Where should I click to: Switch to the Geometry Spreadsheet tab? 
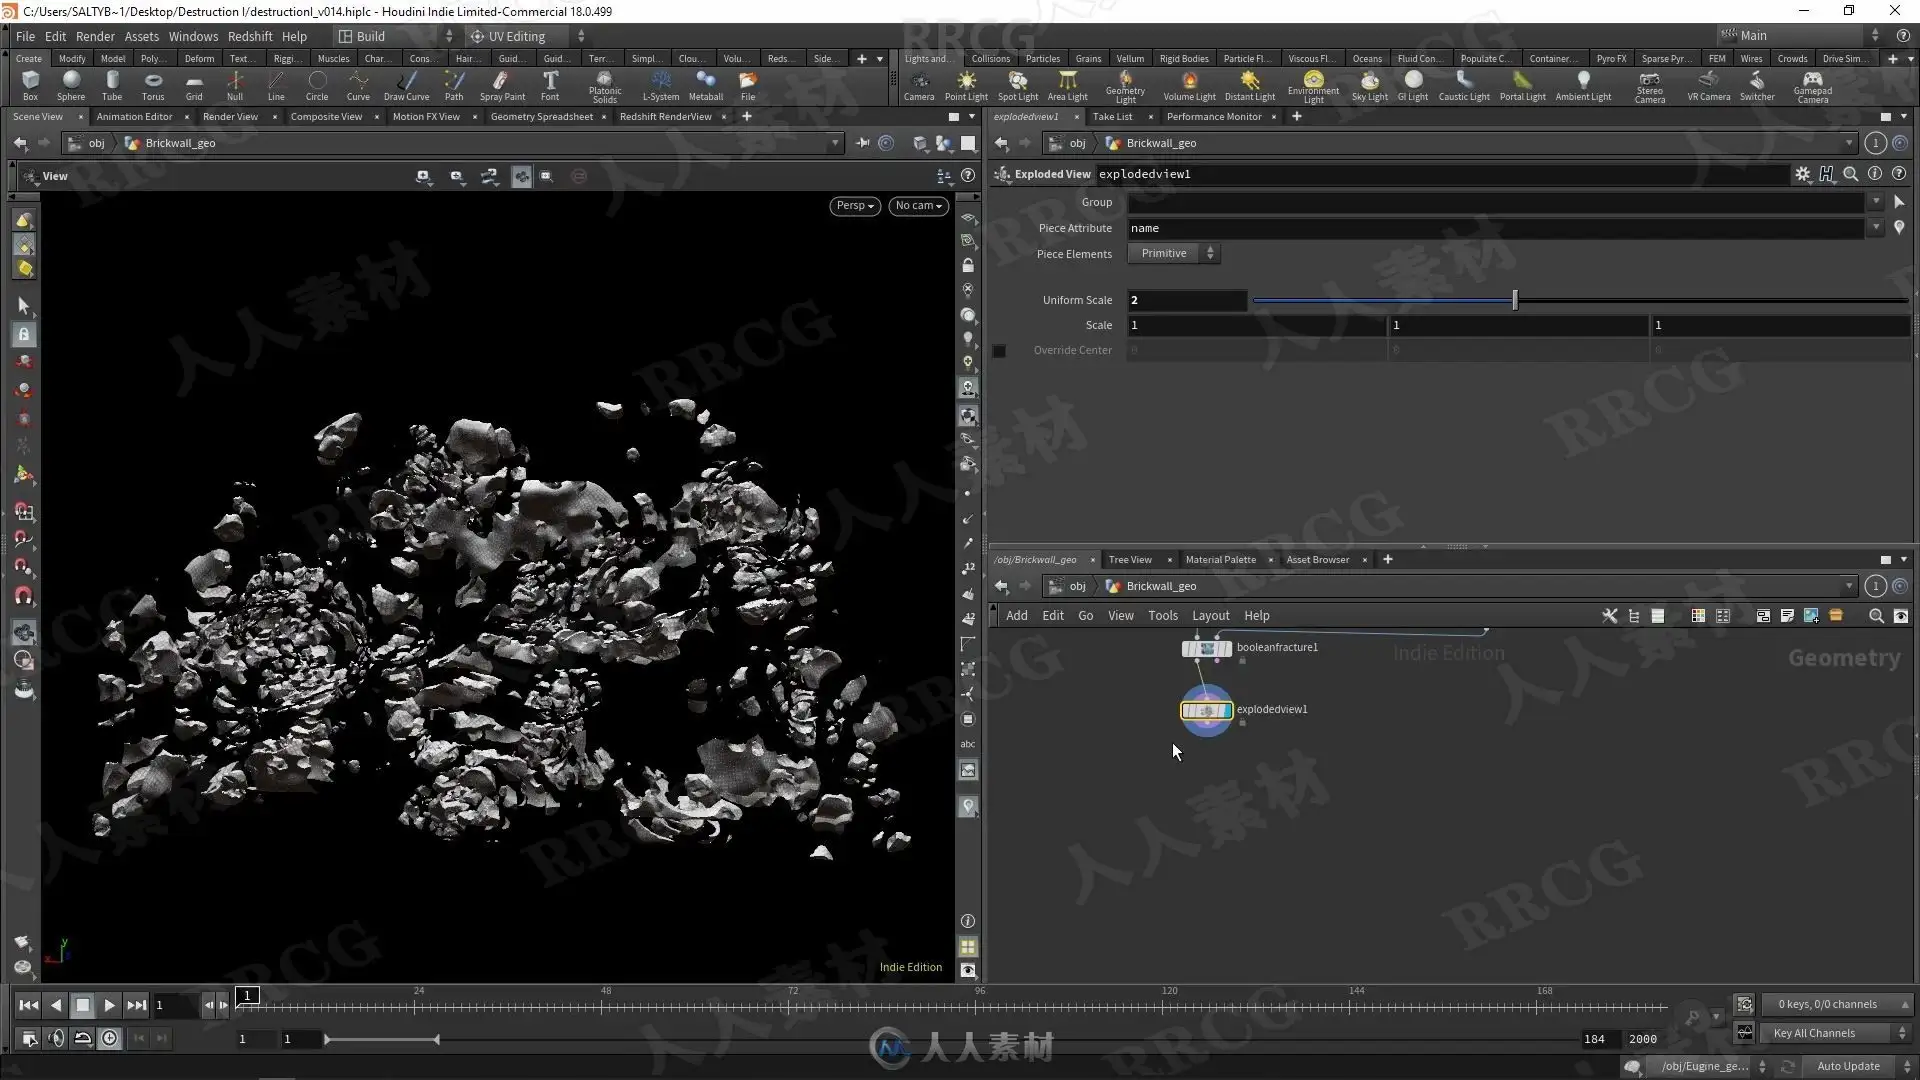coord(541,117)
